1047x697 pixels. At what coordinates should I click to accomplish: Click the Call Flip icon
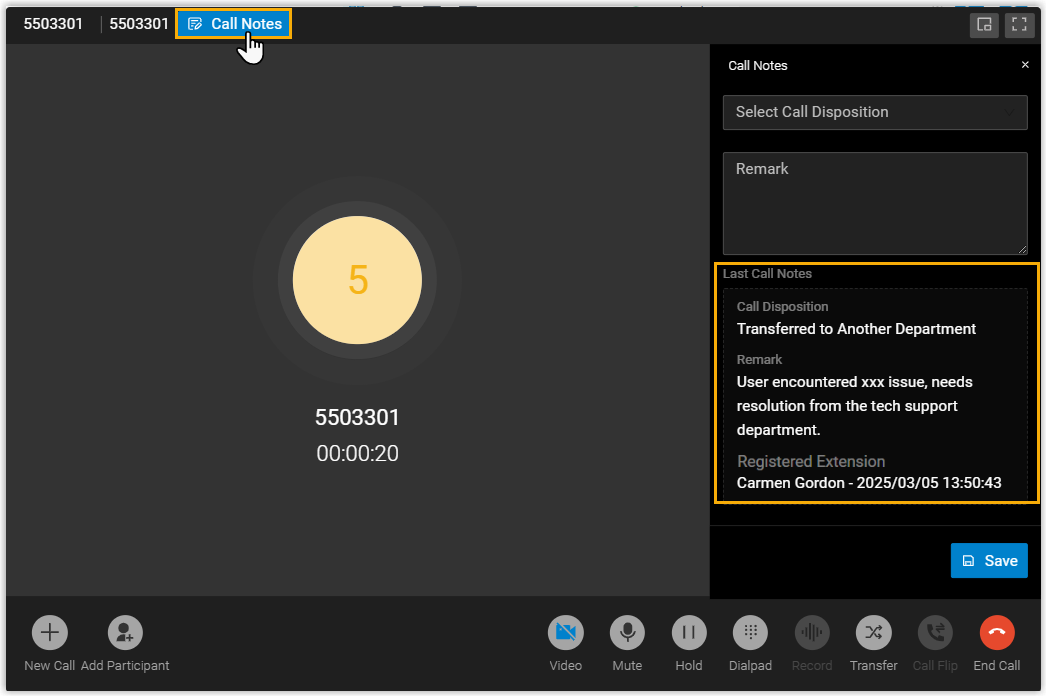point(935,632)
